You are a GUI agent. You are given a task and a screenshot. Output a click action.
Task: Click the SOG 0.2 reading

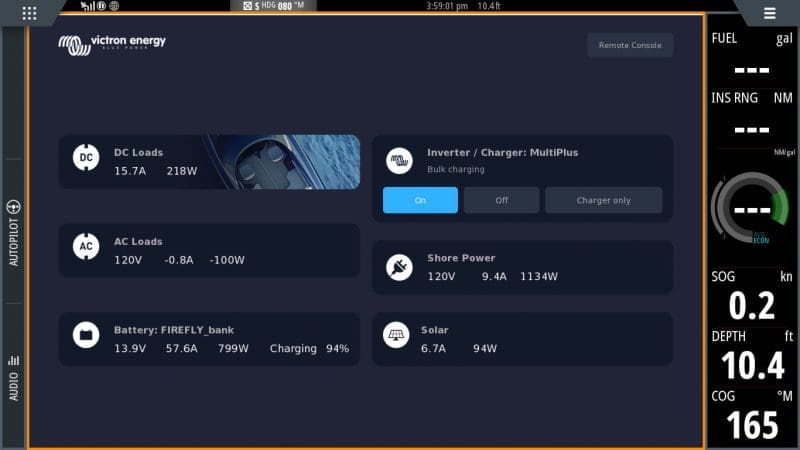tap(752, 306)
